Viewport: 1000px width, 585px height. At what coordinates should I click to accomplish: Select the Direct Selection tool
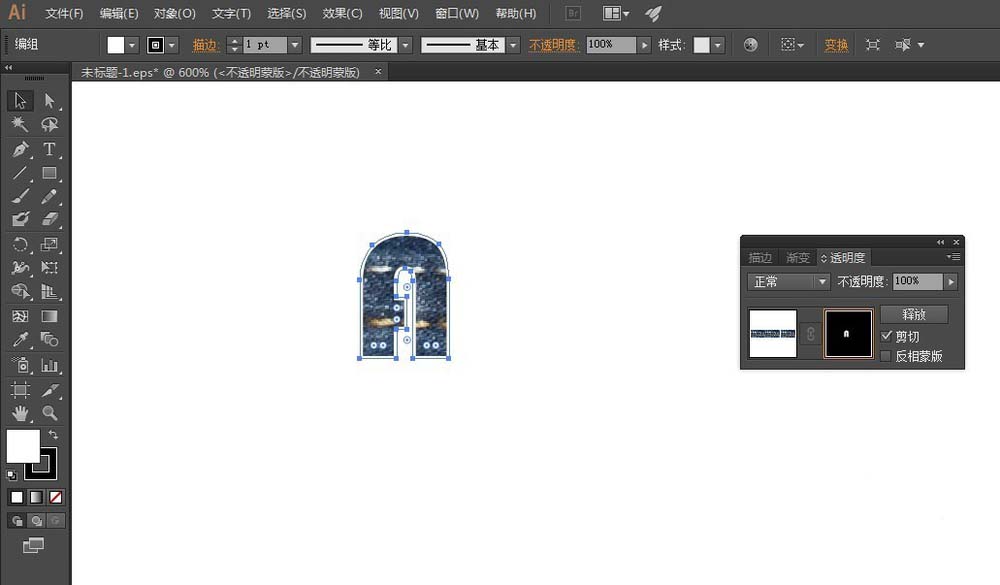pos(49,101)
